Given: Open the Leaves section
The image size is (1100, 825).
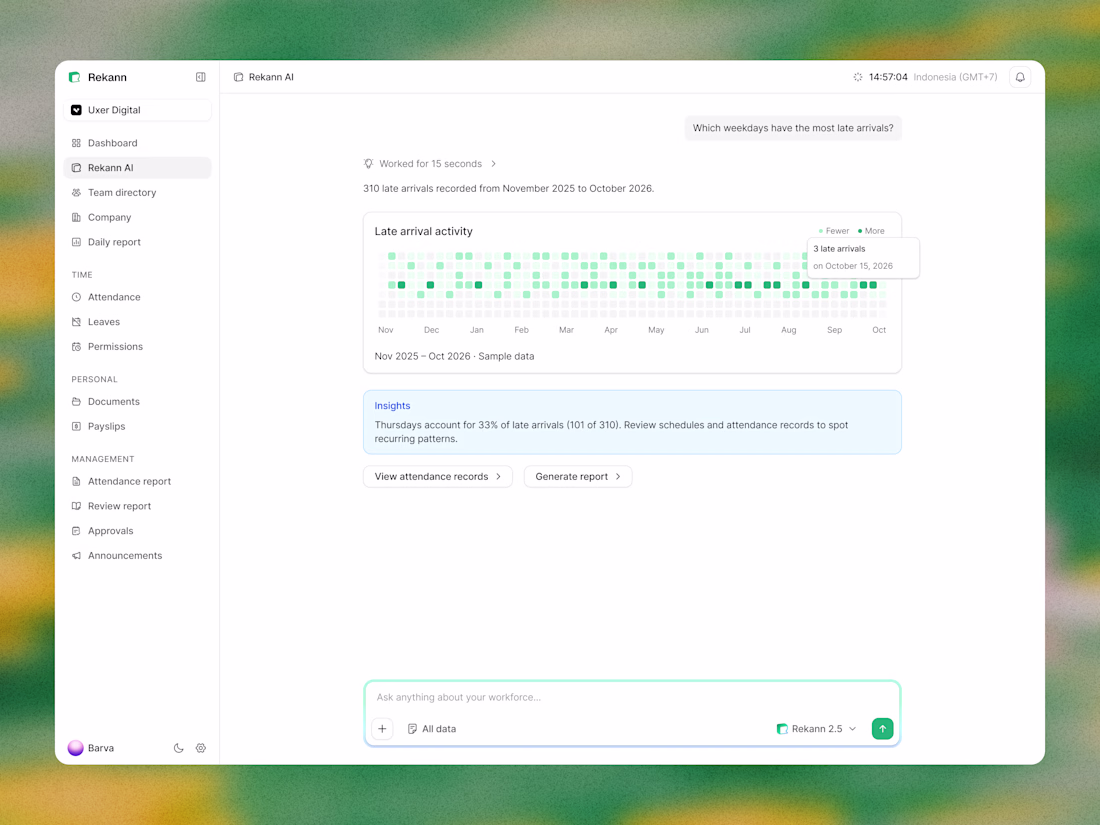Looking at the screenshot, I should [x=138, y=322].
